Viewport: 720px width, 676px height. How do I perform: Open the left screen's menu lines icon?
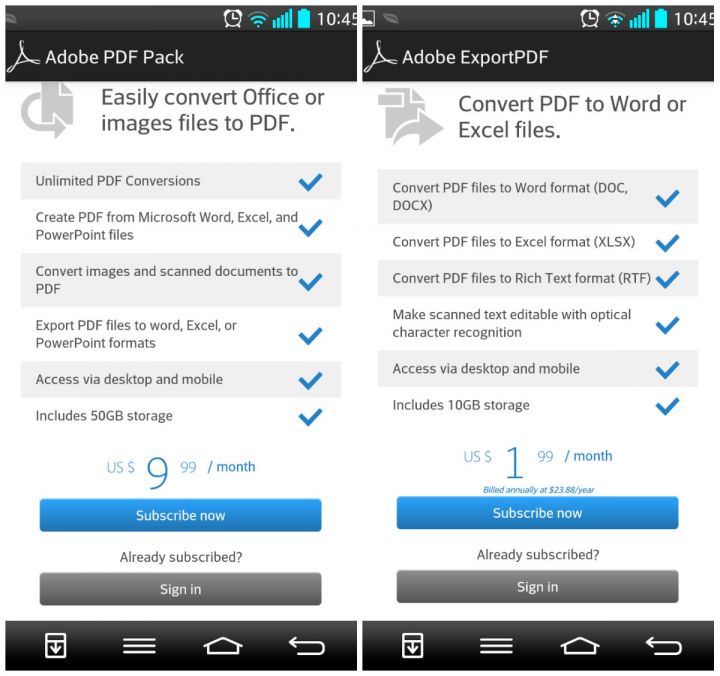tap(139, 646)
